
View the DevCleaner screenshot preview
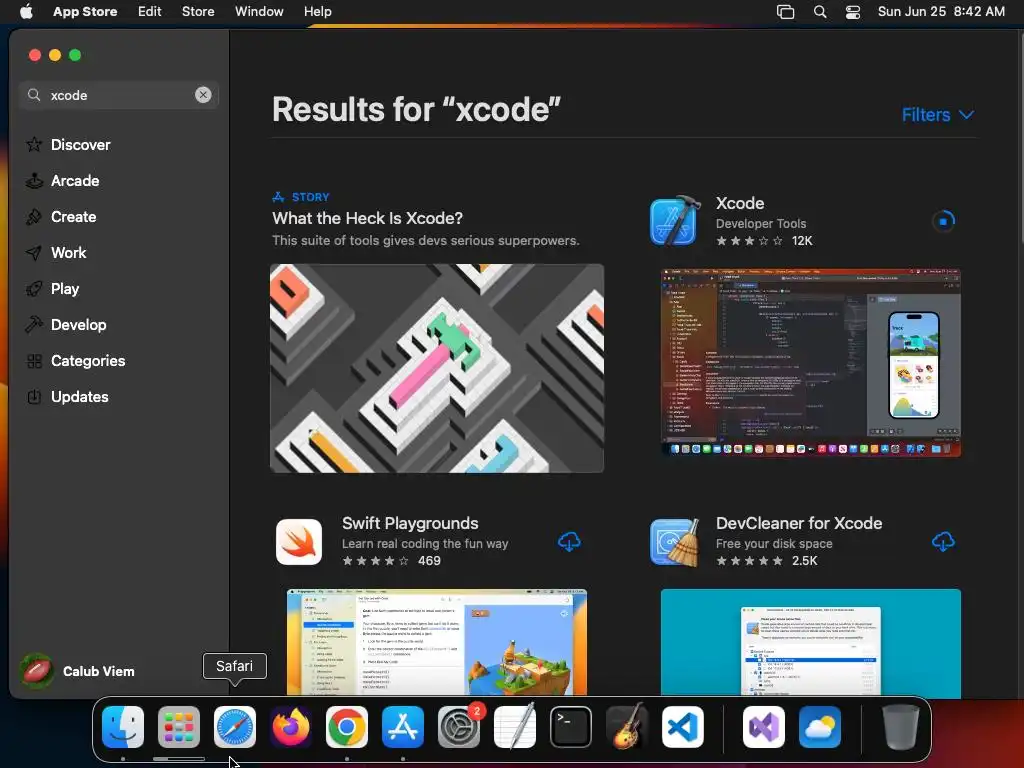pos(810,642)
